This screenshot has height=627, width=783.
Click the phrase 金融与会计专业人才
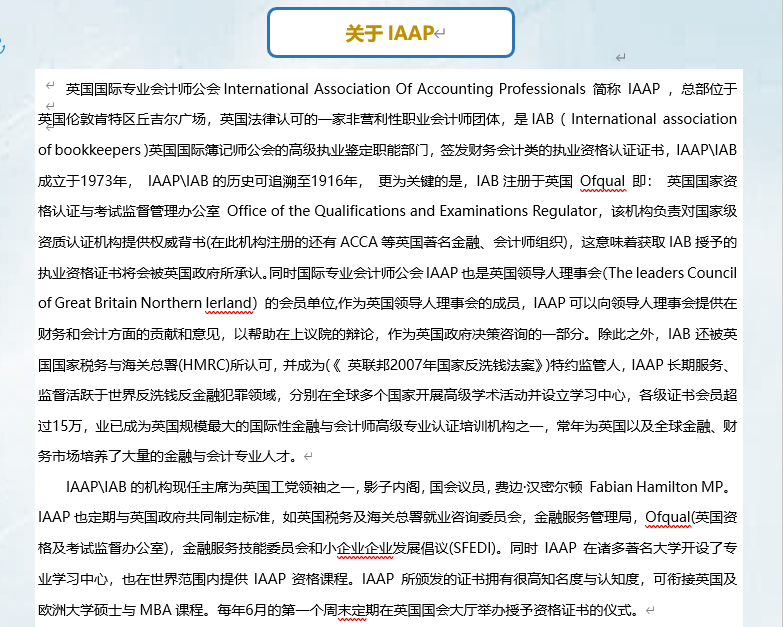227,456
